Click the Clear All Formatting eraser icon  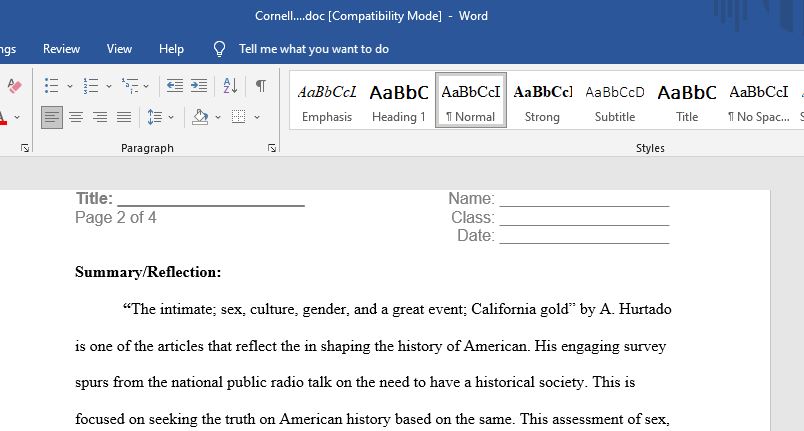14,86
